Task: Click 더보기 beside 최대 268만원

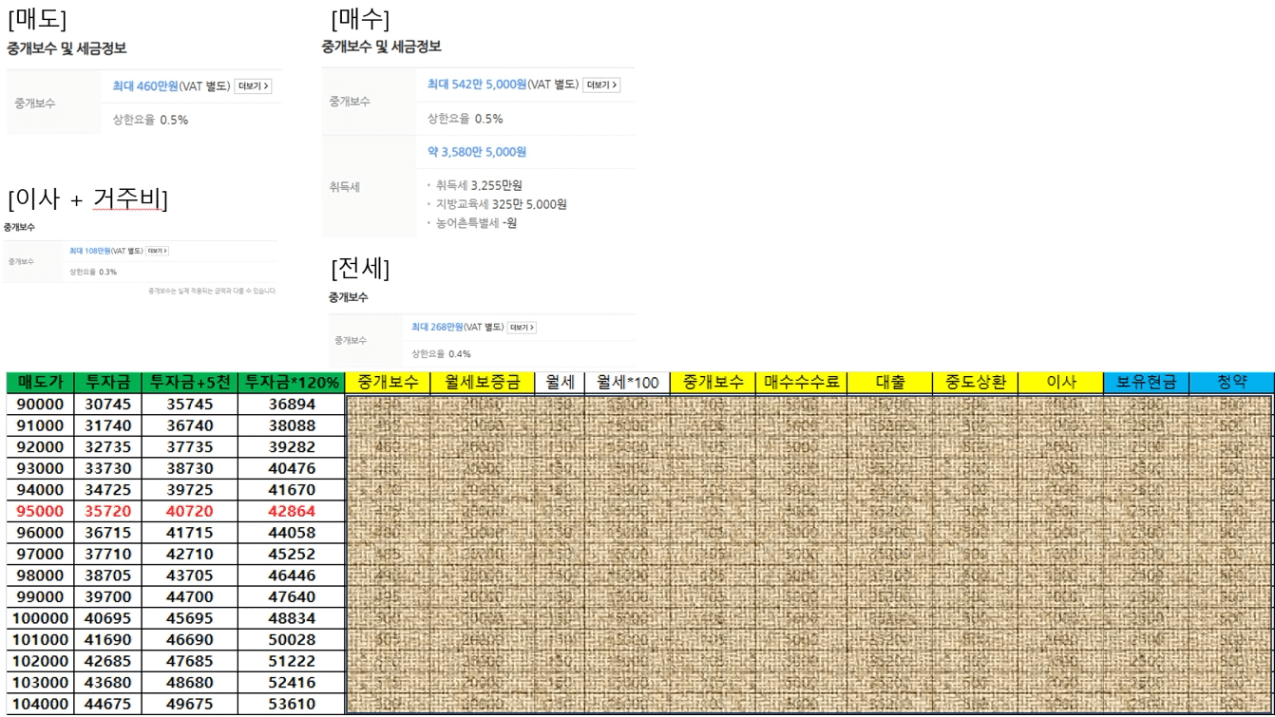Action: (x=522, y=327)
